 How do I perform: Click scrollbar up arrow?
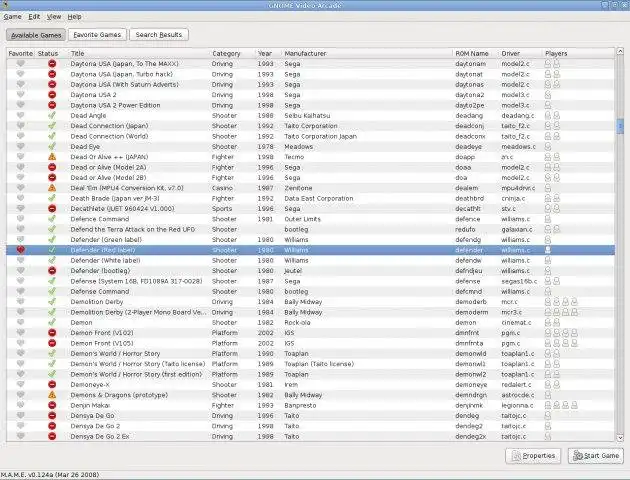coord(620,51)
